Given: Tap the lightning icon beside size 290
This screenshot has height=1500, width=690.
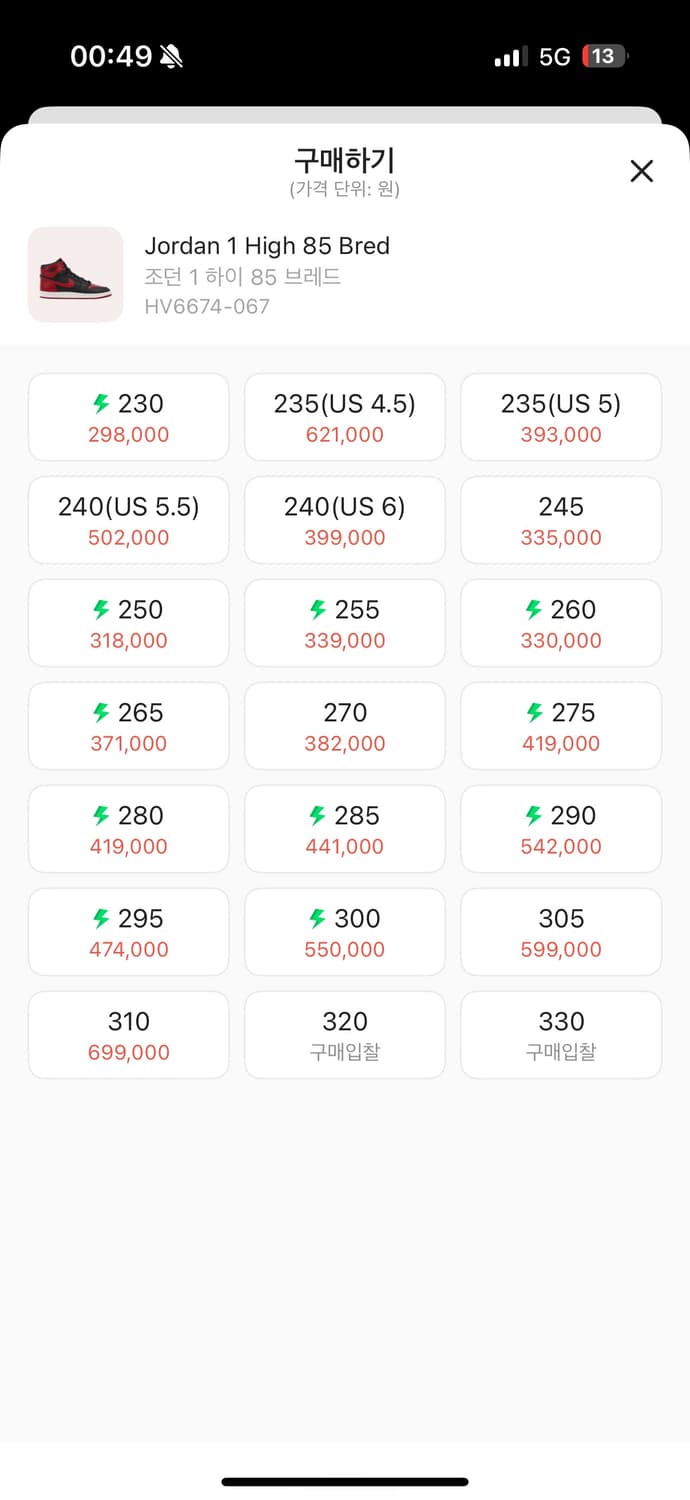Looking at the screenshot, I should [x=534, y=815].
